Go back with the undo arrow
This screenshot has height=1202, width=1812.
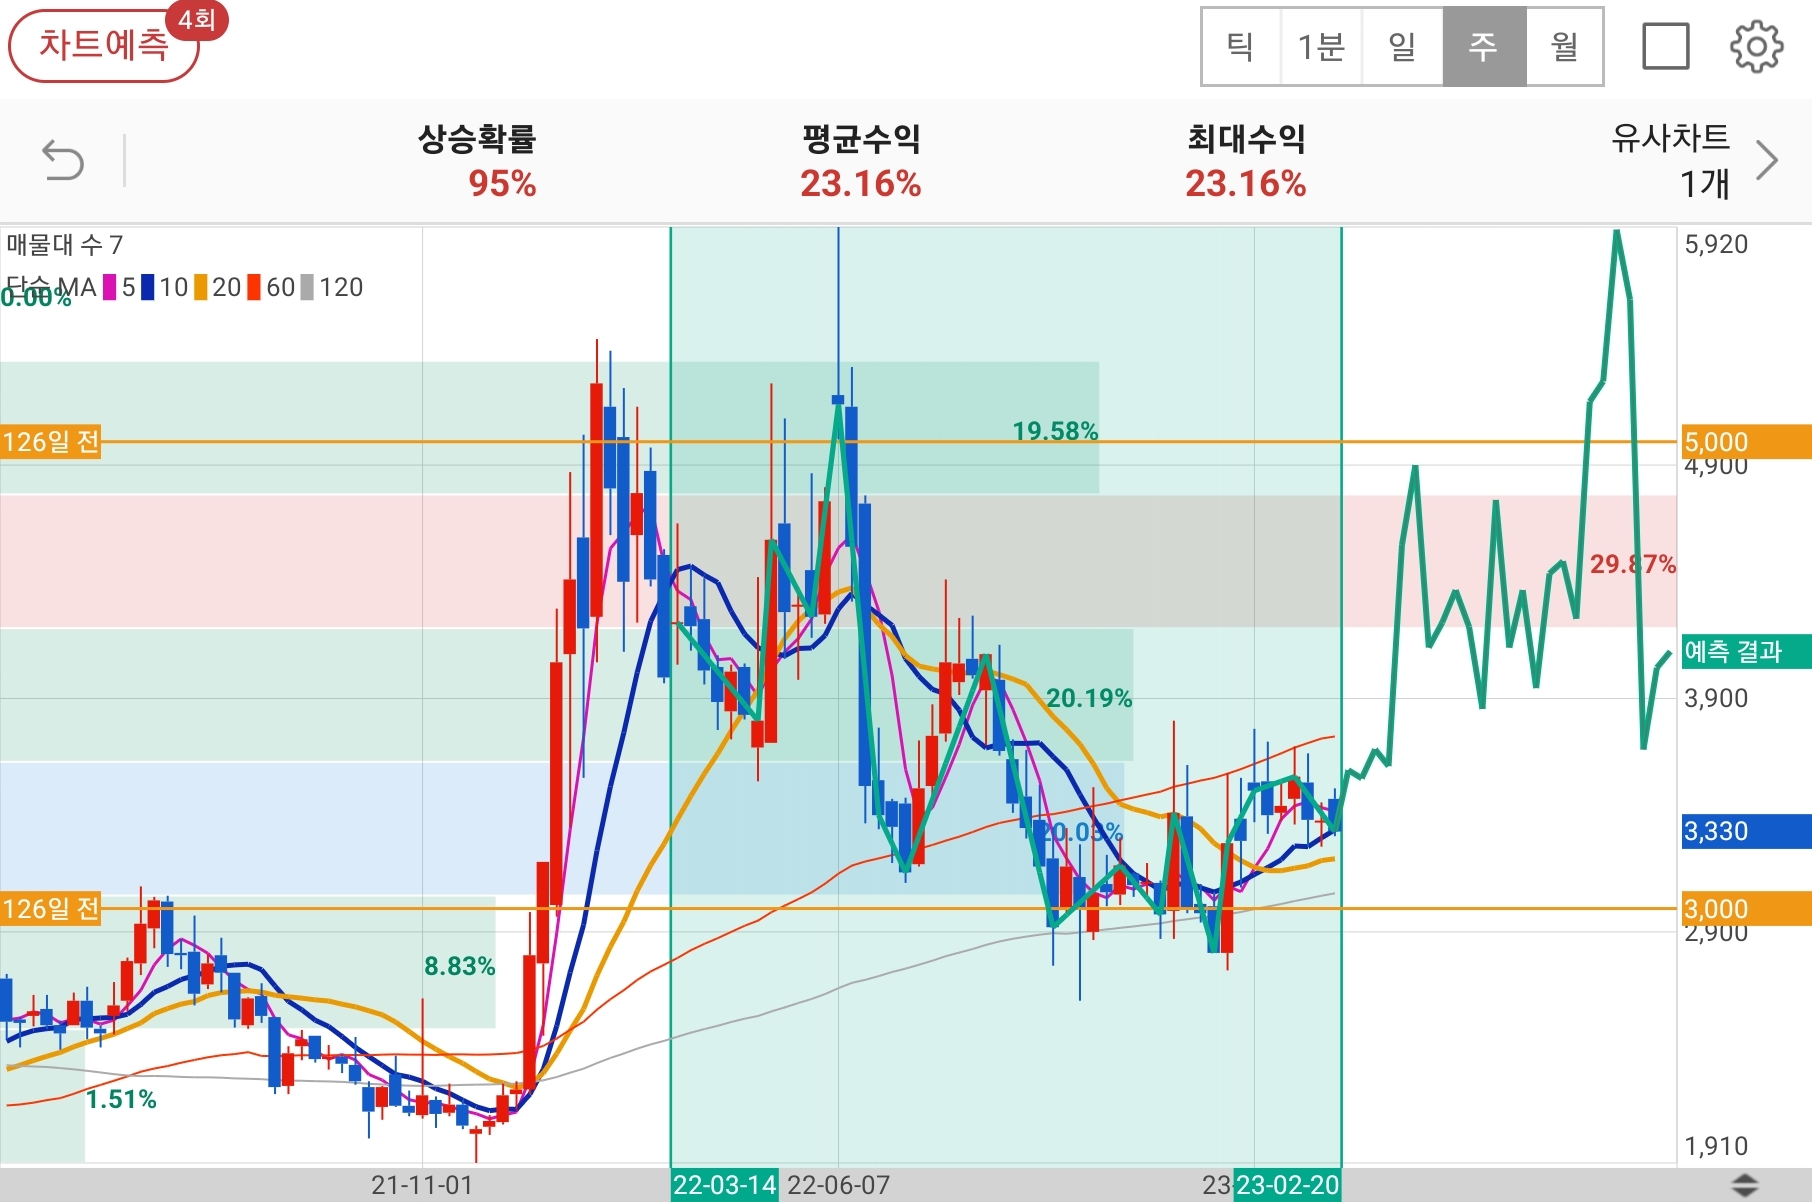point(62,160)
